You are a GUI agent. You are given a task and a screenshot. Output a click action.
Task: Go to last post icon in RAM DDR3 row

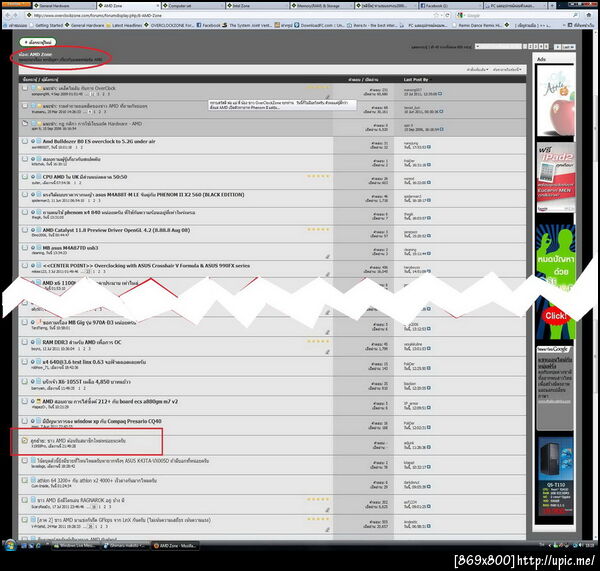tap(429, 348)
